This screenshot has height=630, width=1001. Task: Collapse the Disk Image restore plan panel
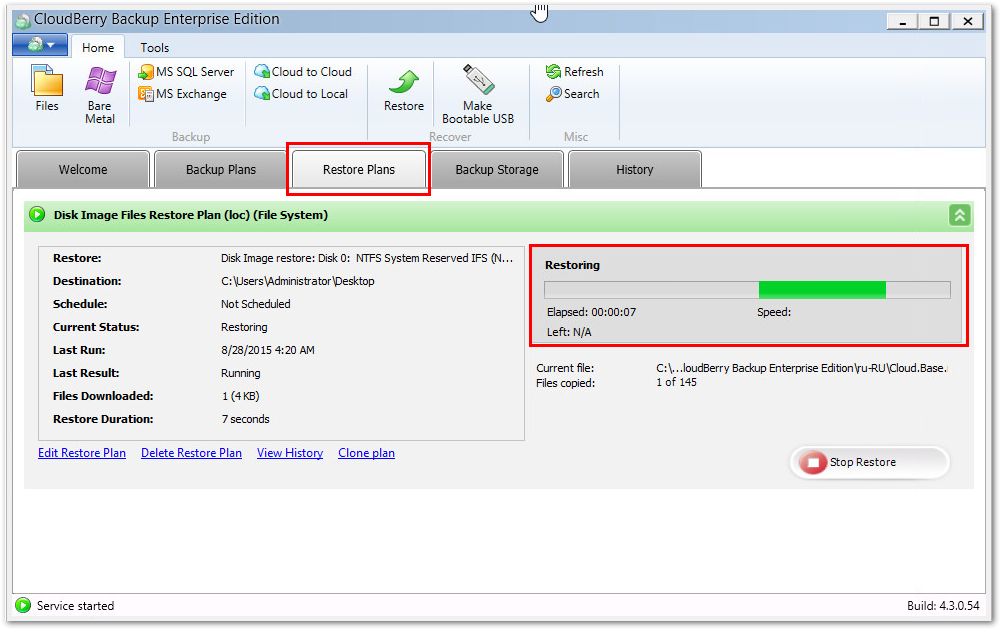point(960,215)
